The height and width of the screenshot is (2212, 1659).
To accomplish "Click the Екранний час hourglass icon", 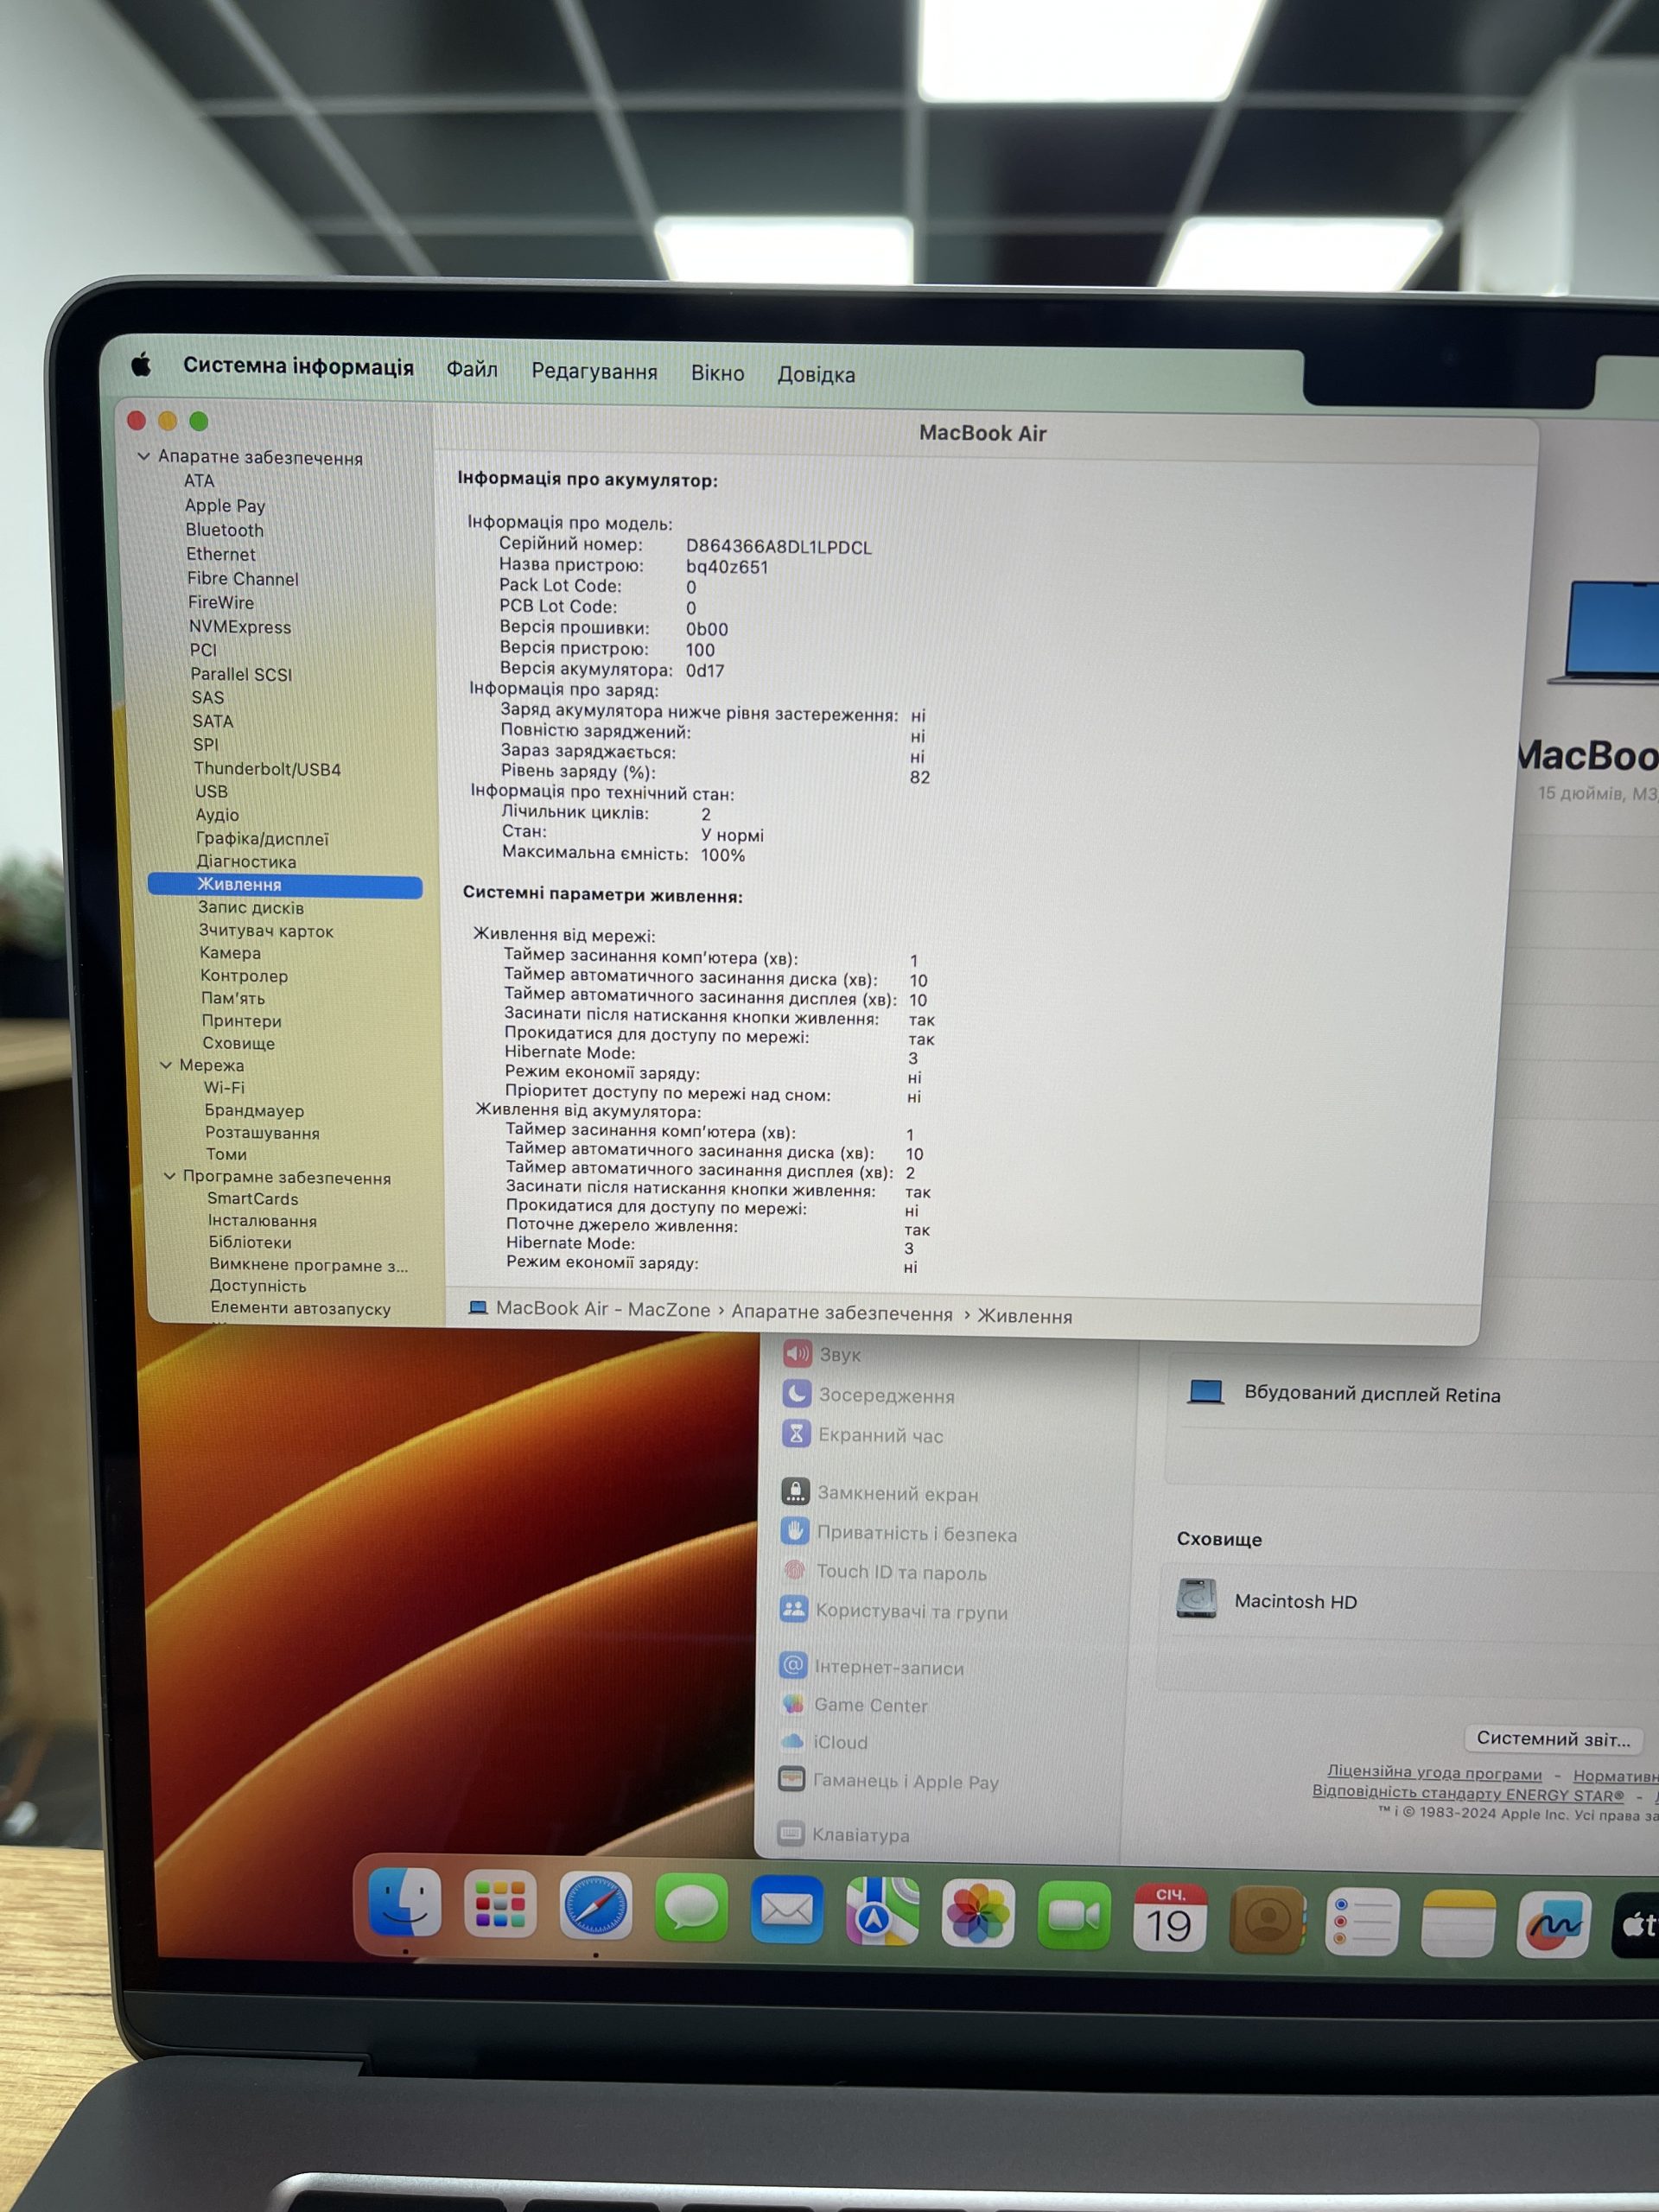I will pyautogui.click(x=796, y=1434).
